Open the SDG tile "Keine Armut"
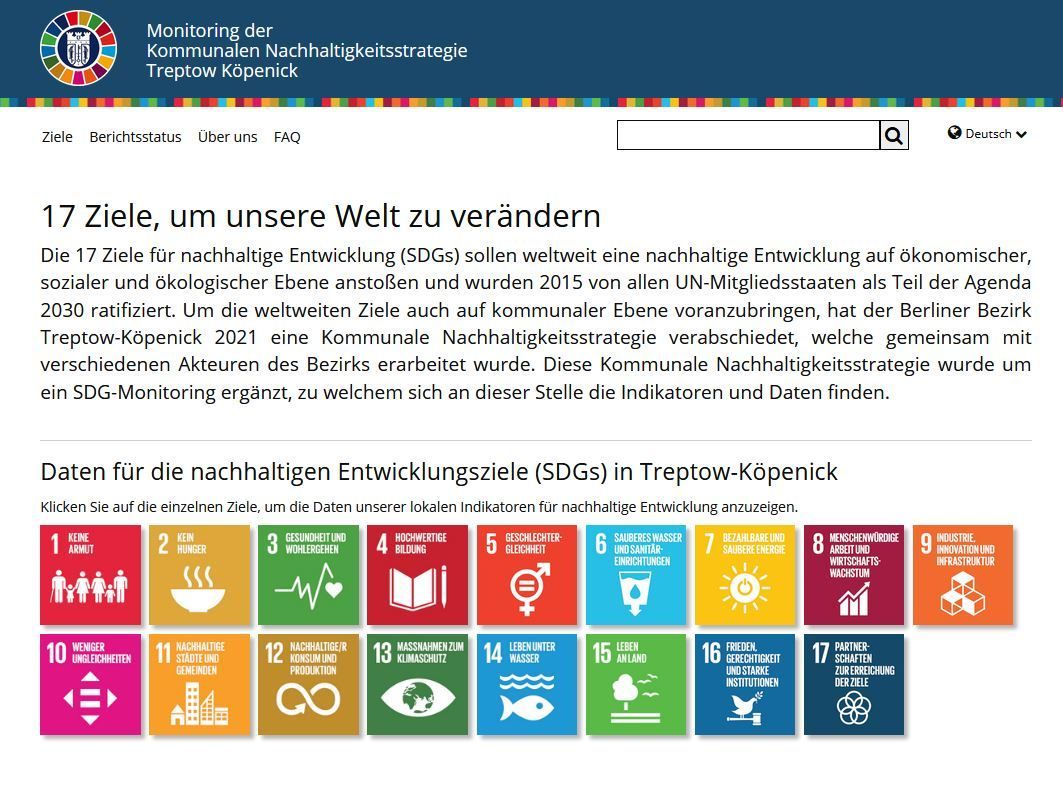The width and height of the screenshot is (1063, 787). (90, 575)
